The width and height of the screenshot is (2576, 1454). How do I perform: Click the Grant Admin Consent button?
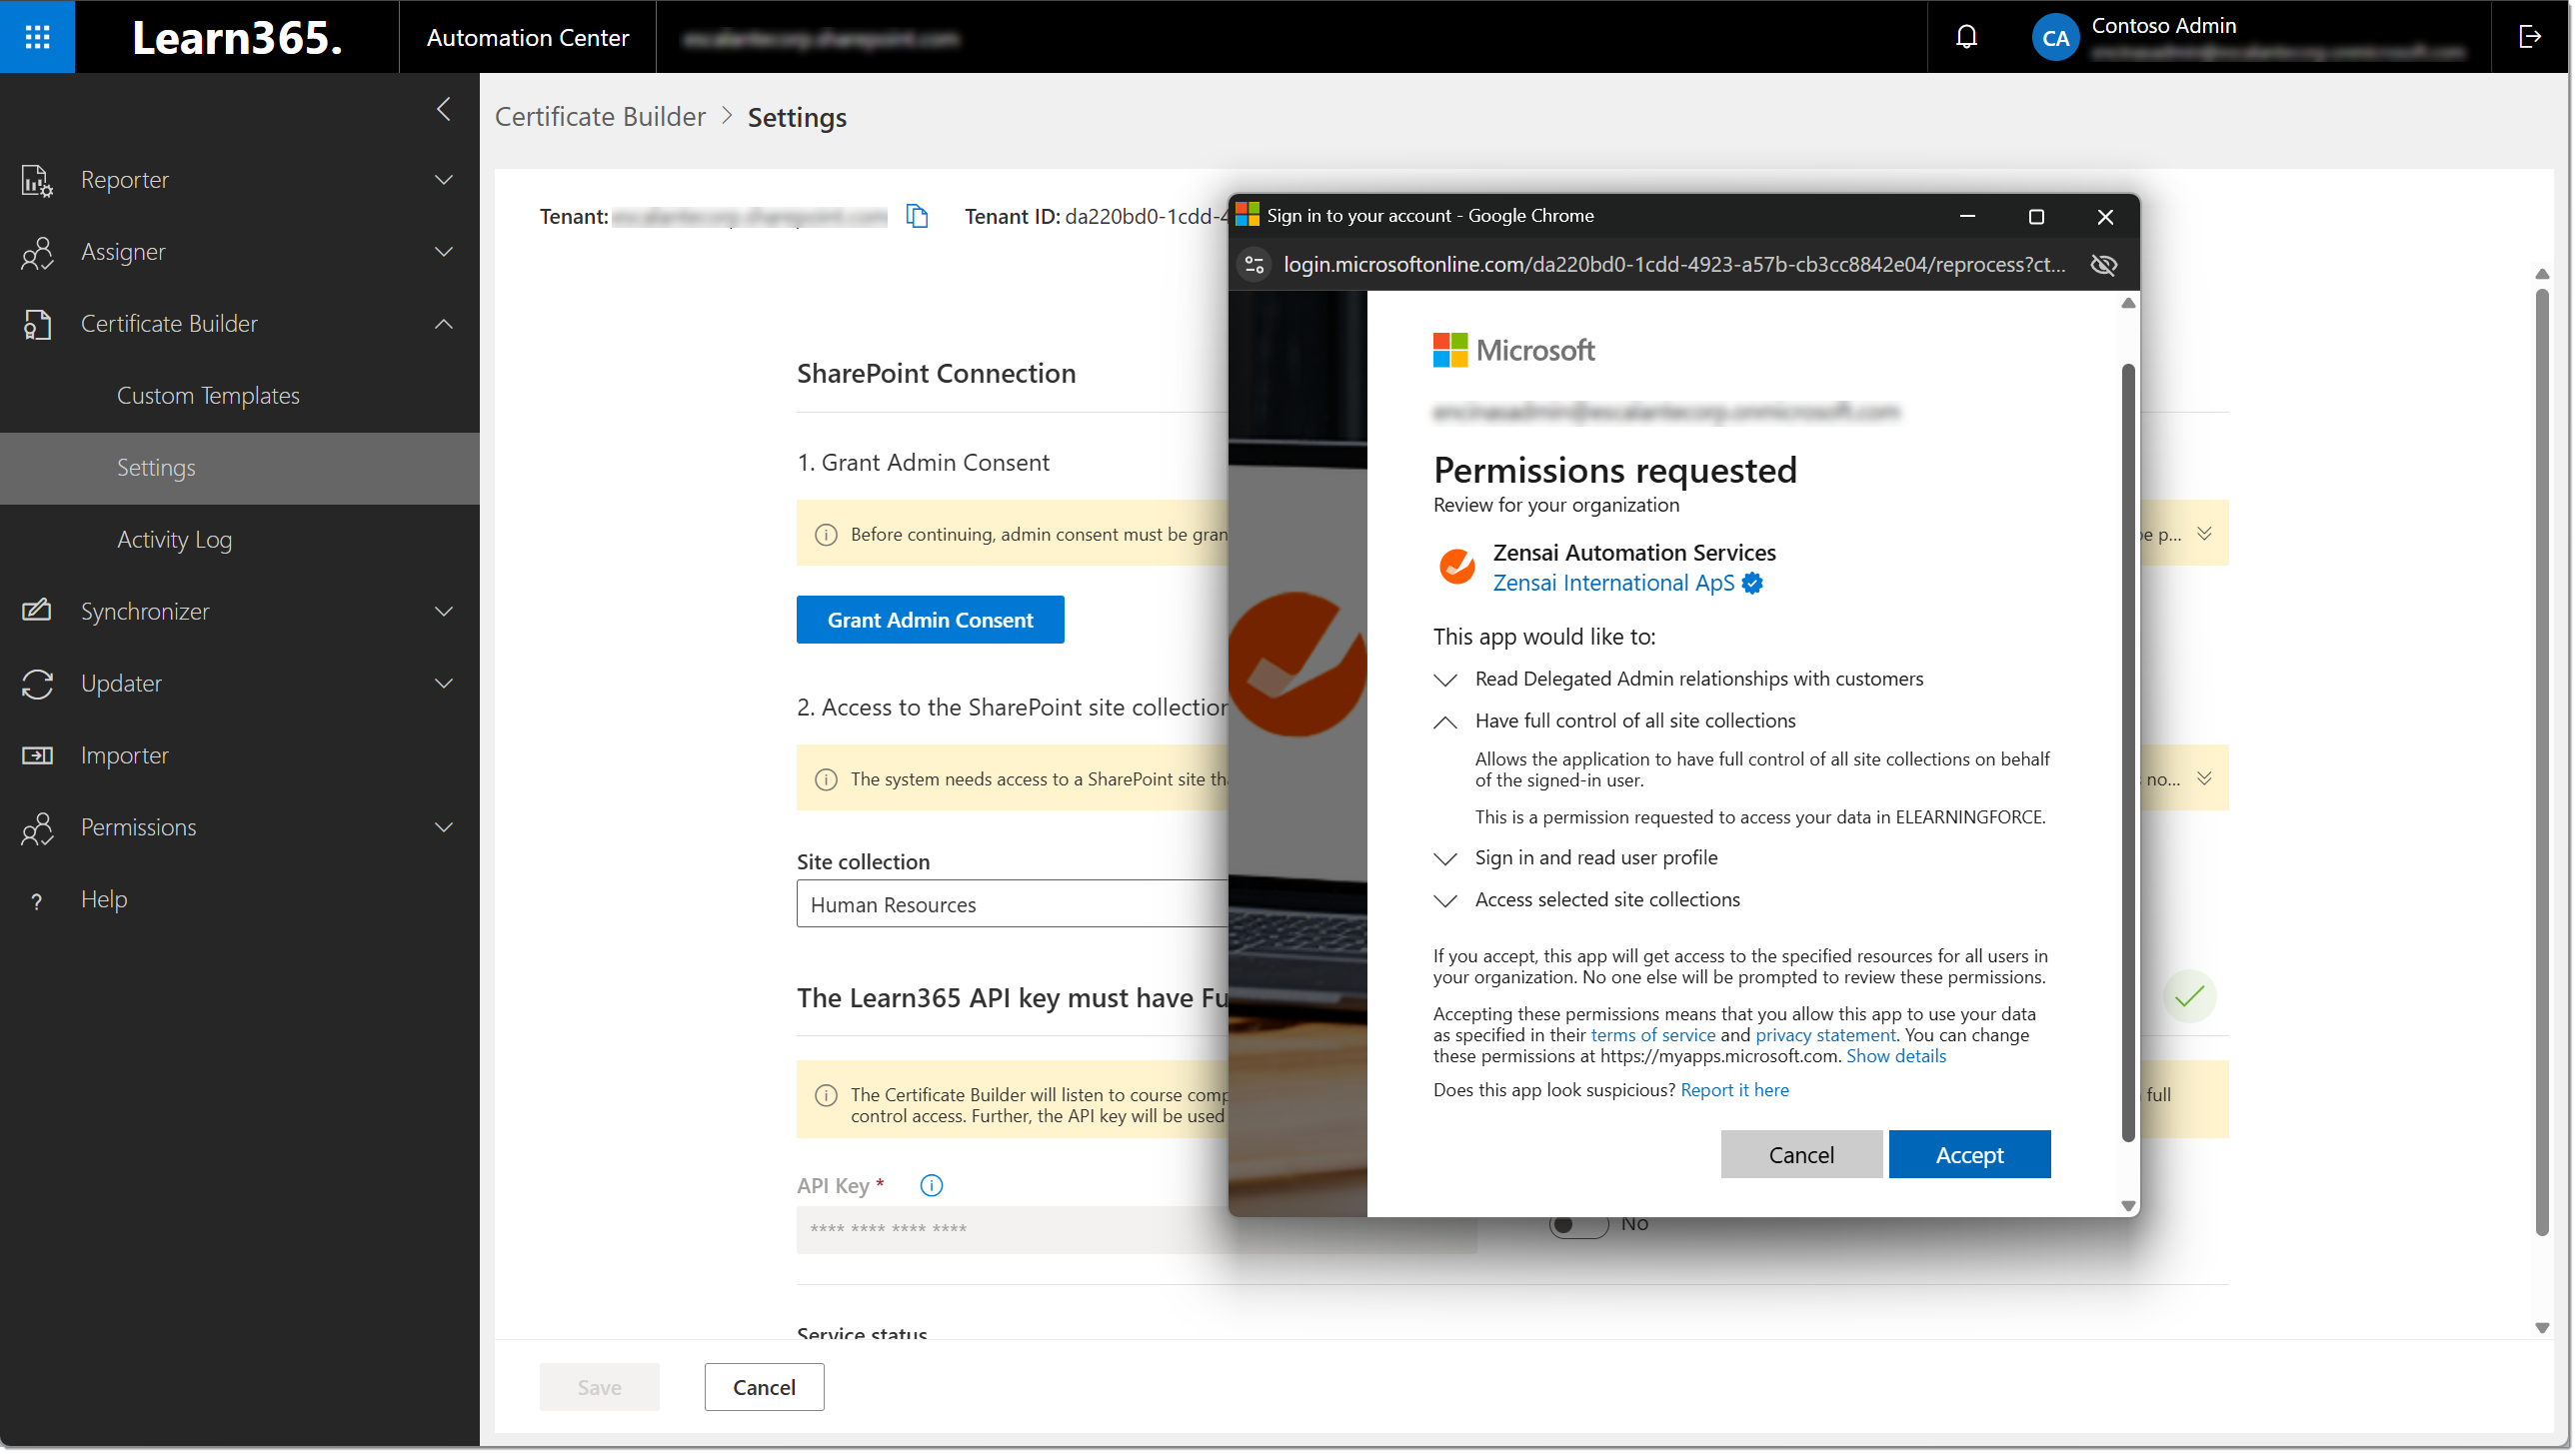[930, 619]
